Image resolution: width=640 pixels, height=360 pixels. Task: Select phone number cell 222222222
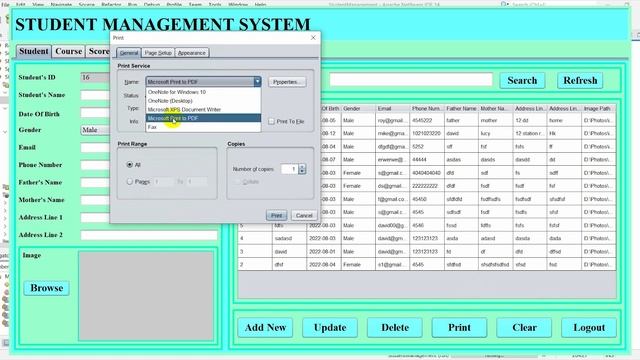coord(426,186)
